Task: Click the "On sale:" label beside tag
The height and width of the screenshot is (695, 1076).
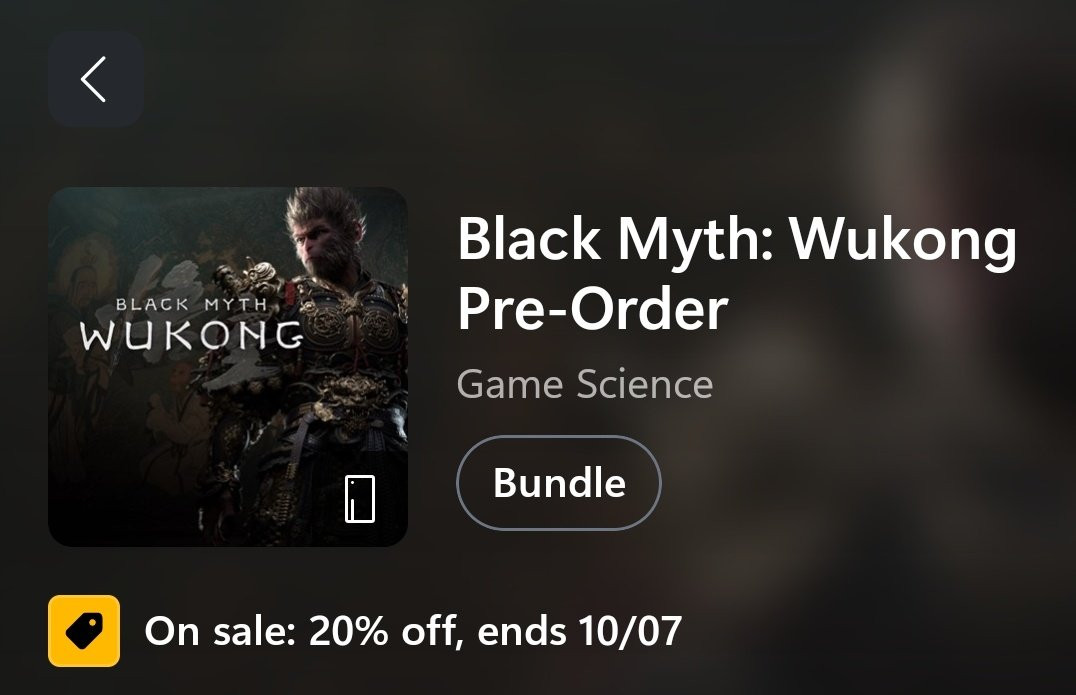Action: click(x=220, y=631)
